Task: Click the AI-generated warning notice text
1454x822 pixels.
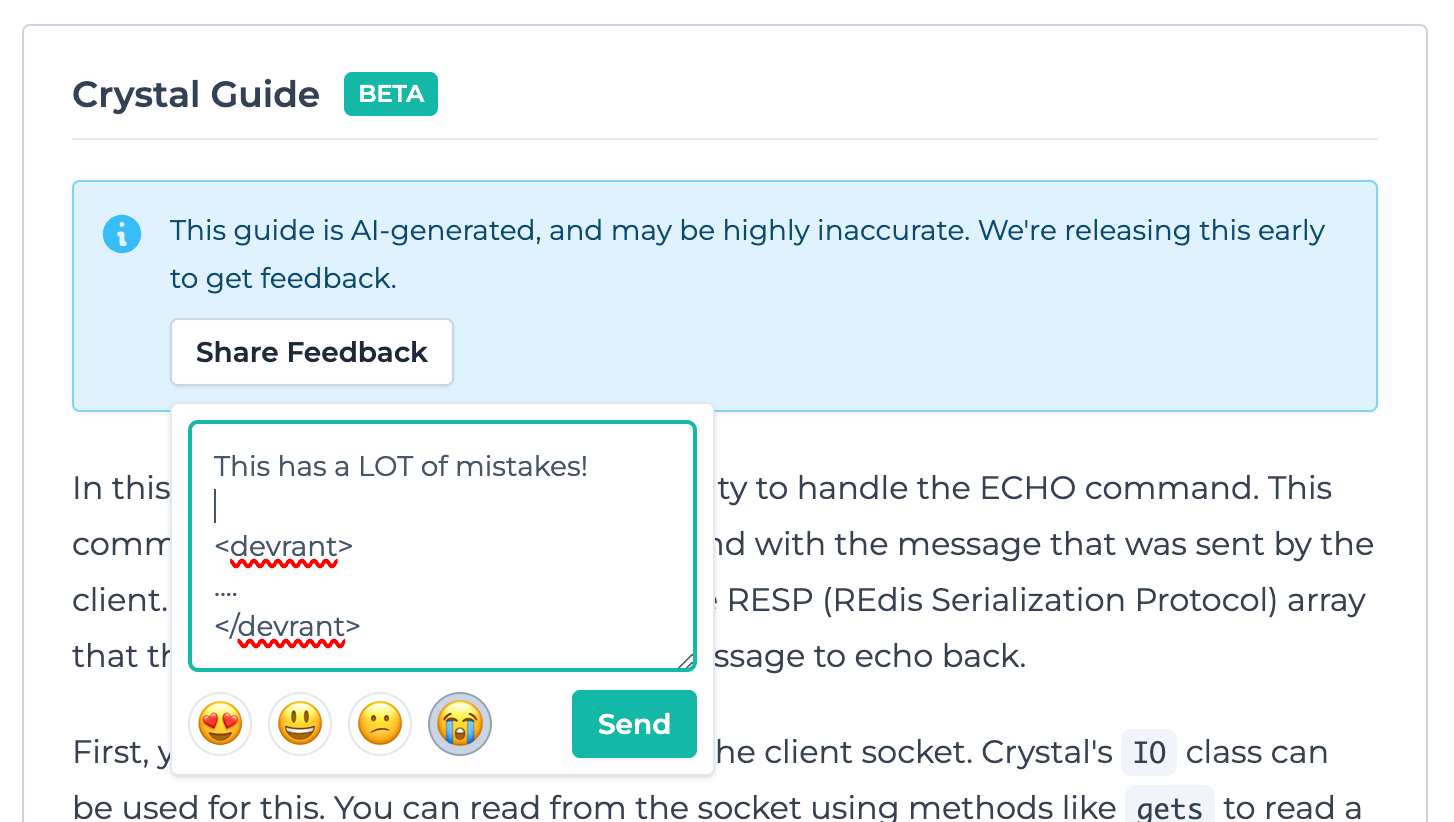Action: 747,254
